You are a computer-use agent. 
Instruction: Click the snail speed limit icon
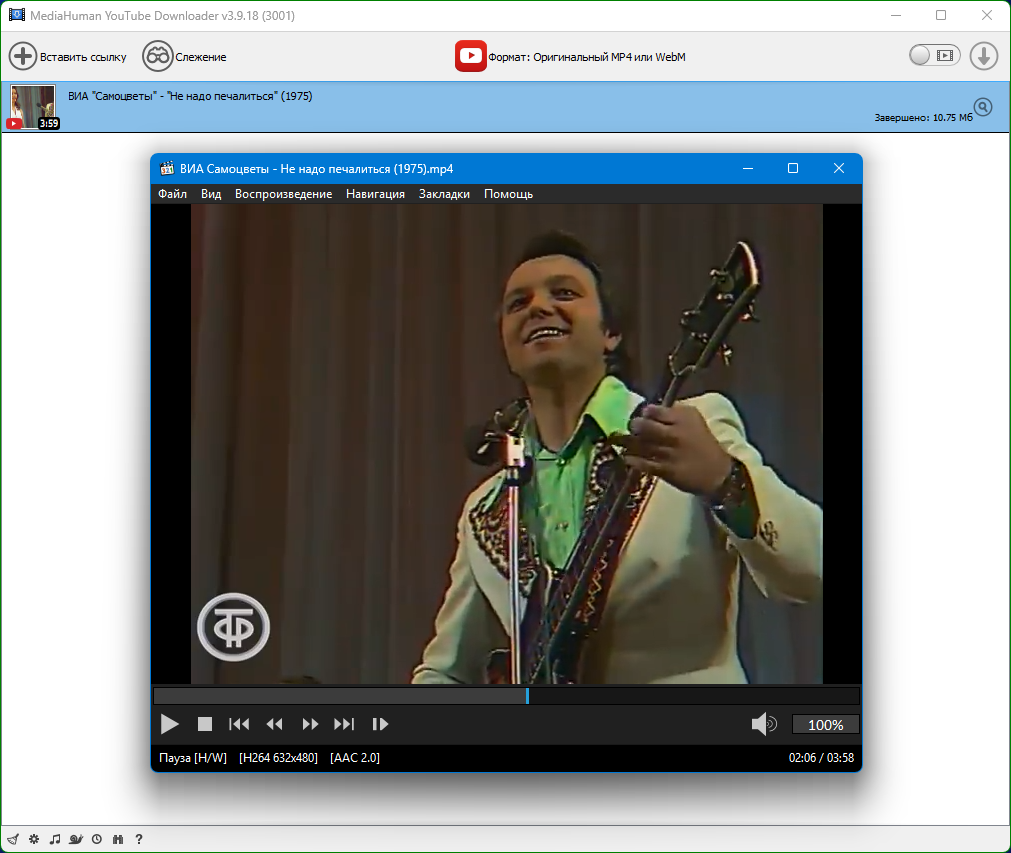[76, 839]
